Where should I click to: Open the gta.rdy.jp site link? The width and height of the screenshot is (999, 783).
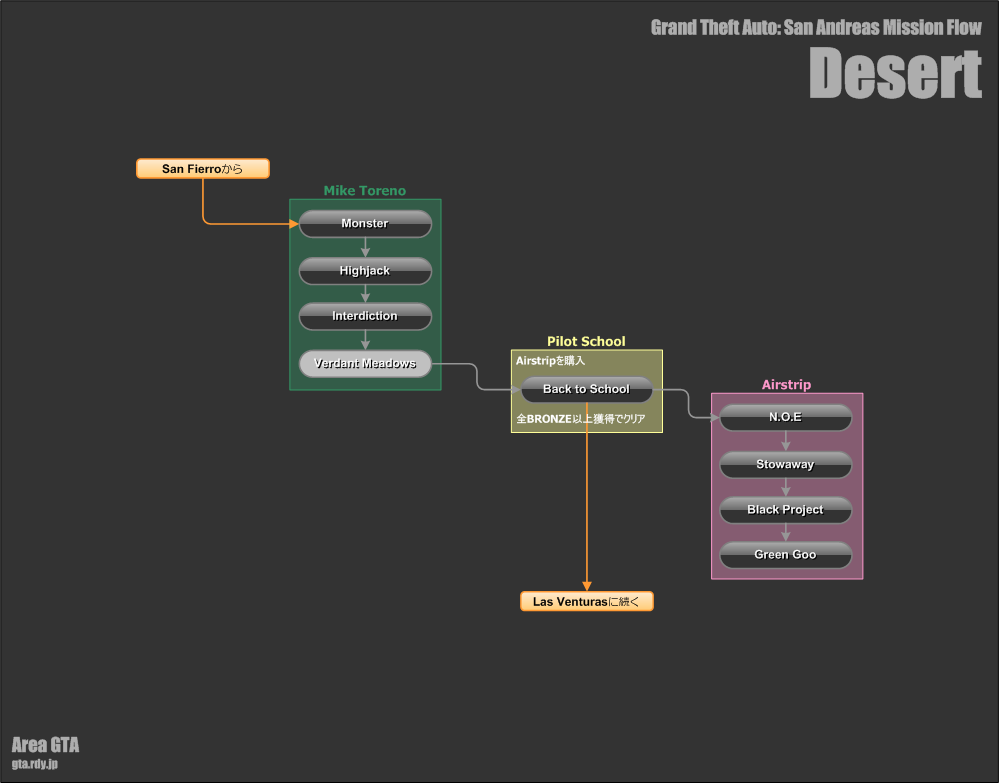tap(34, 764)
